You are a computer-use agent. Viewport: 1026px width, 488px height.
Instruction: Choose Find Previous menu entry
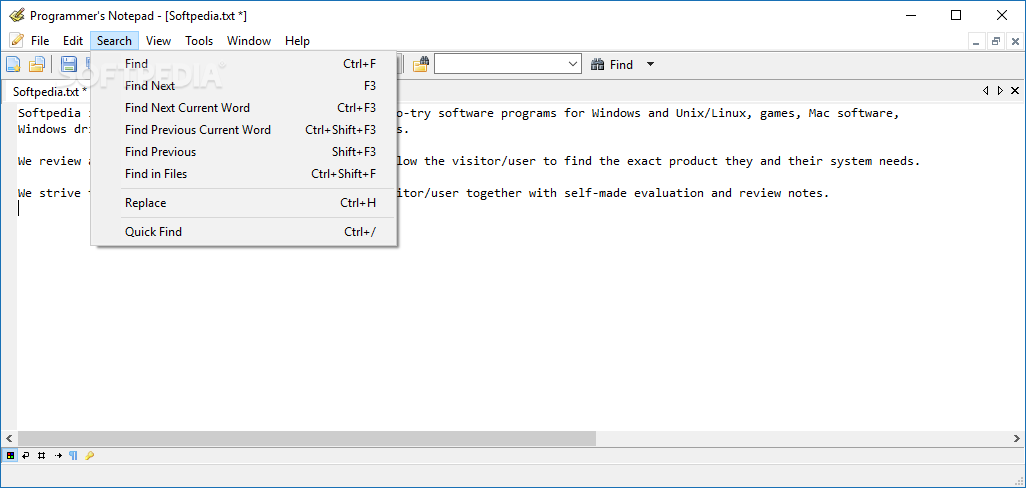click(243, 152)
